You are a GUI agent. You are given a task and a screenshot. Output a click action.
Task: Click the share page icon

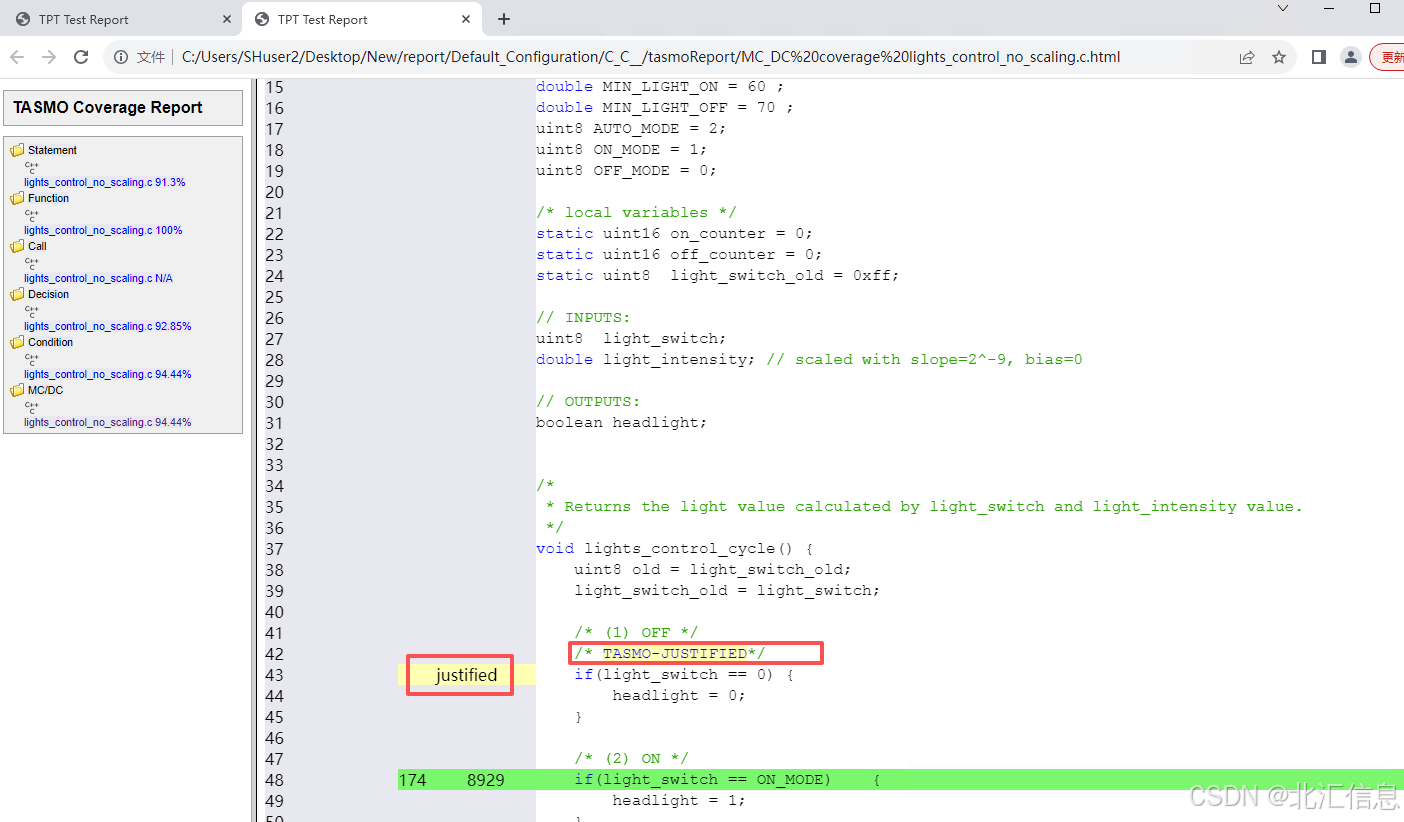coord(1247,57)
